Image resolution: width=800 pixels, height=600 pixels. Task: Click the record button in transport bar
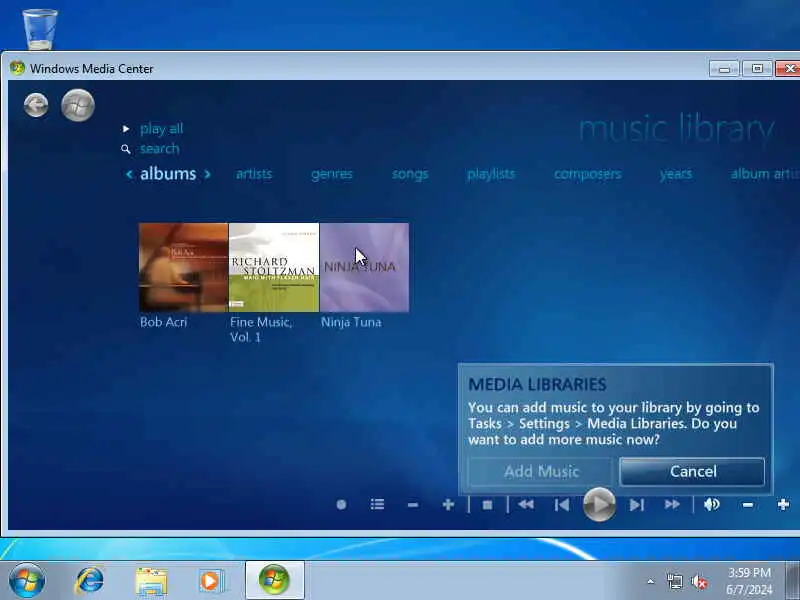point(341,505)
